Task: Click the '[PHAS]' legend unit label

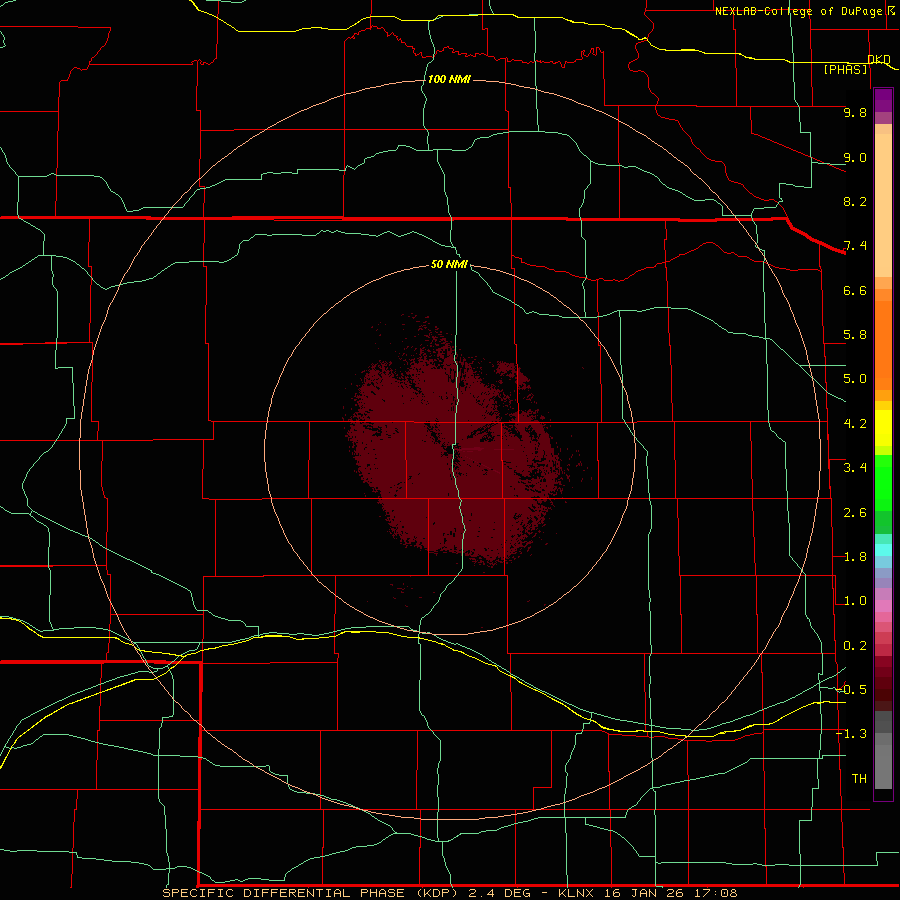Action: [x=845, y=69]
